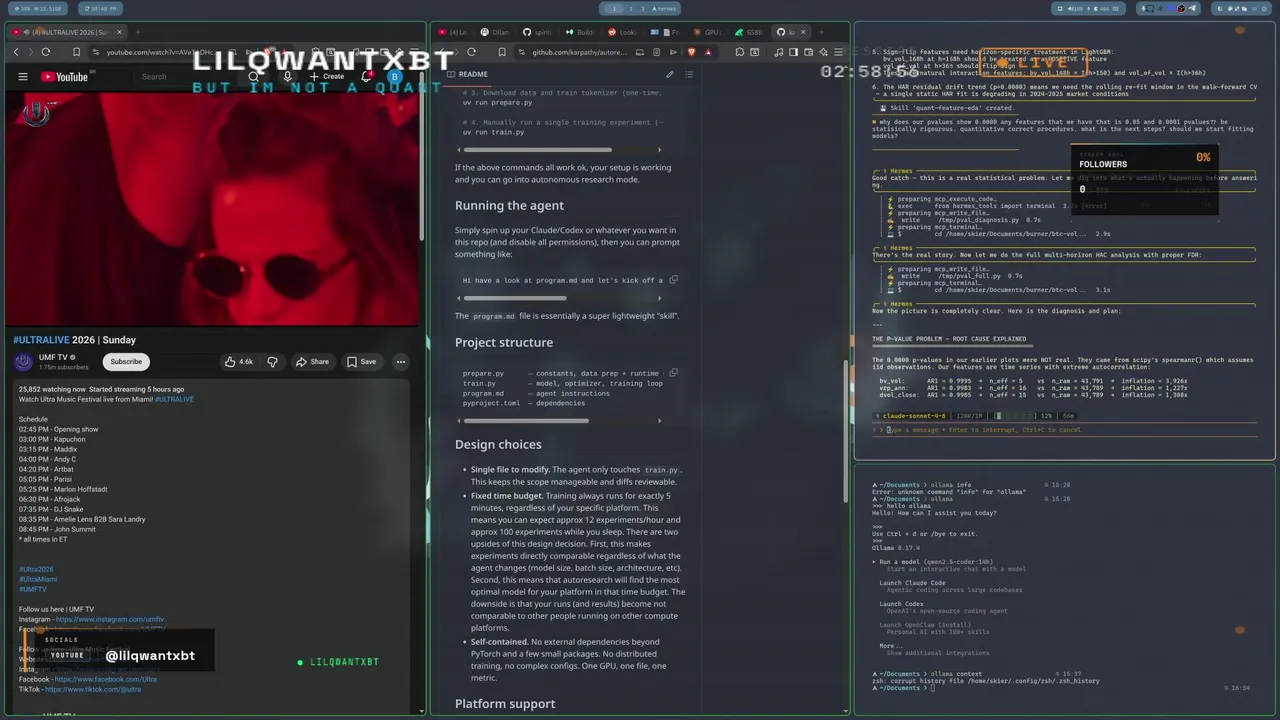This screenshot has width=1280, height=720.
Task: Close the ULTRALIVE 2026 browser tab
Action: pos(119,32)
